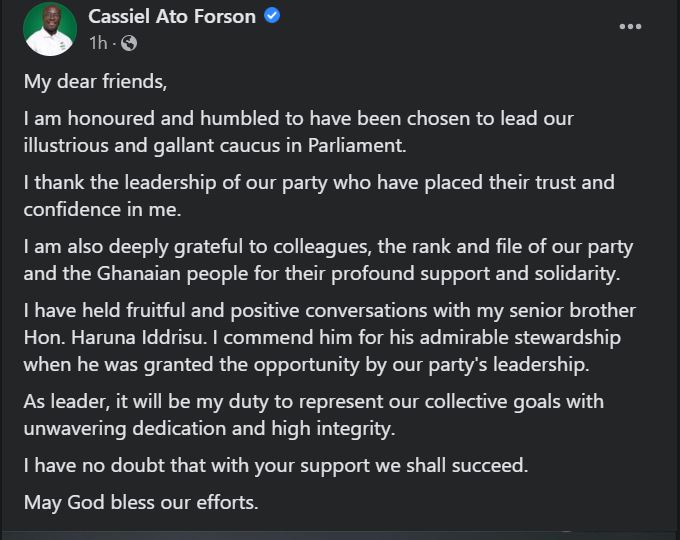
Task: Open the Cassiel Ato Forson profile name link
Action: pos(172,16)
